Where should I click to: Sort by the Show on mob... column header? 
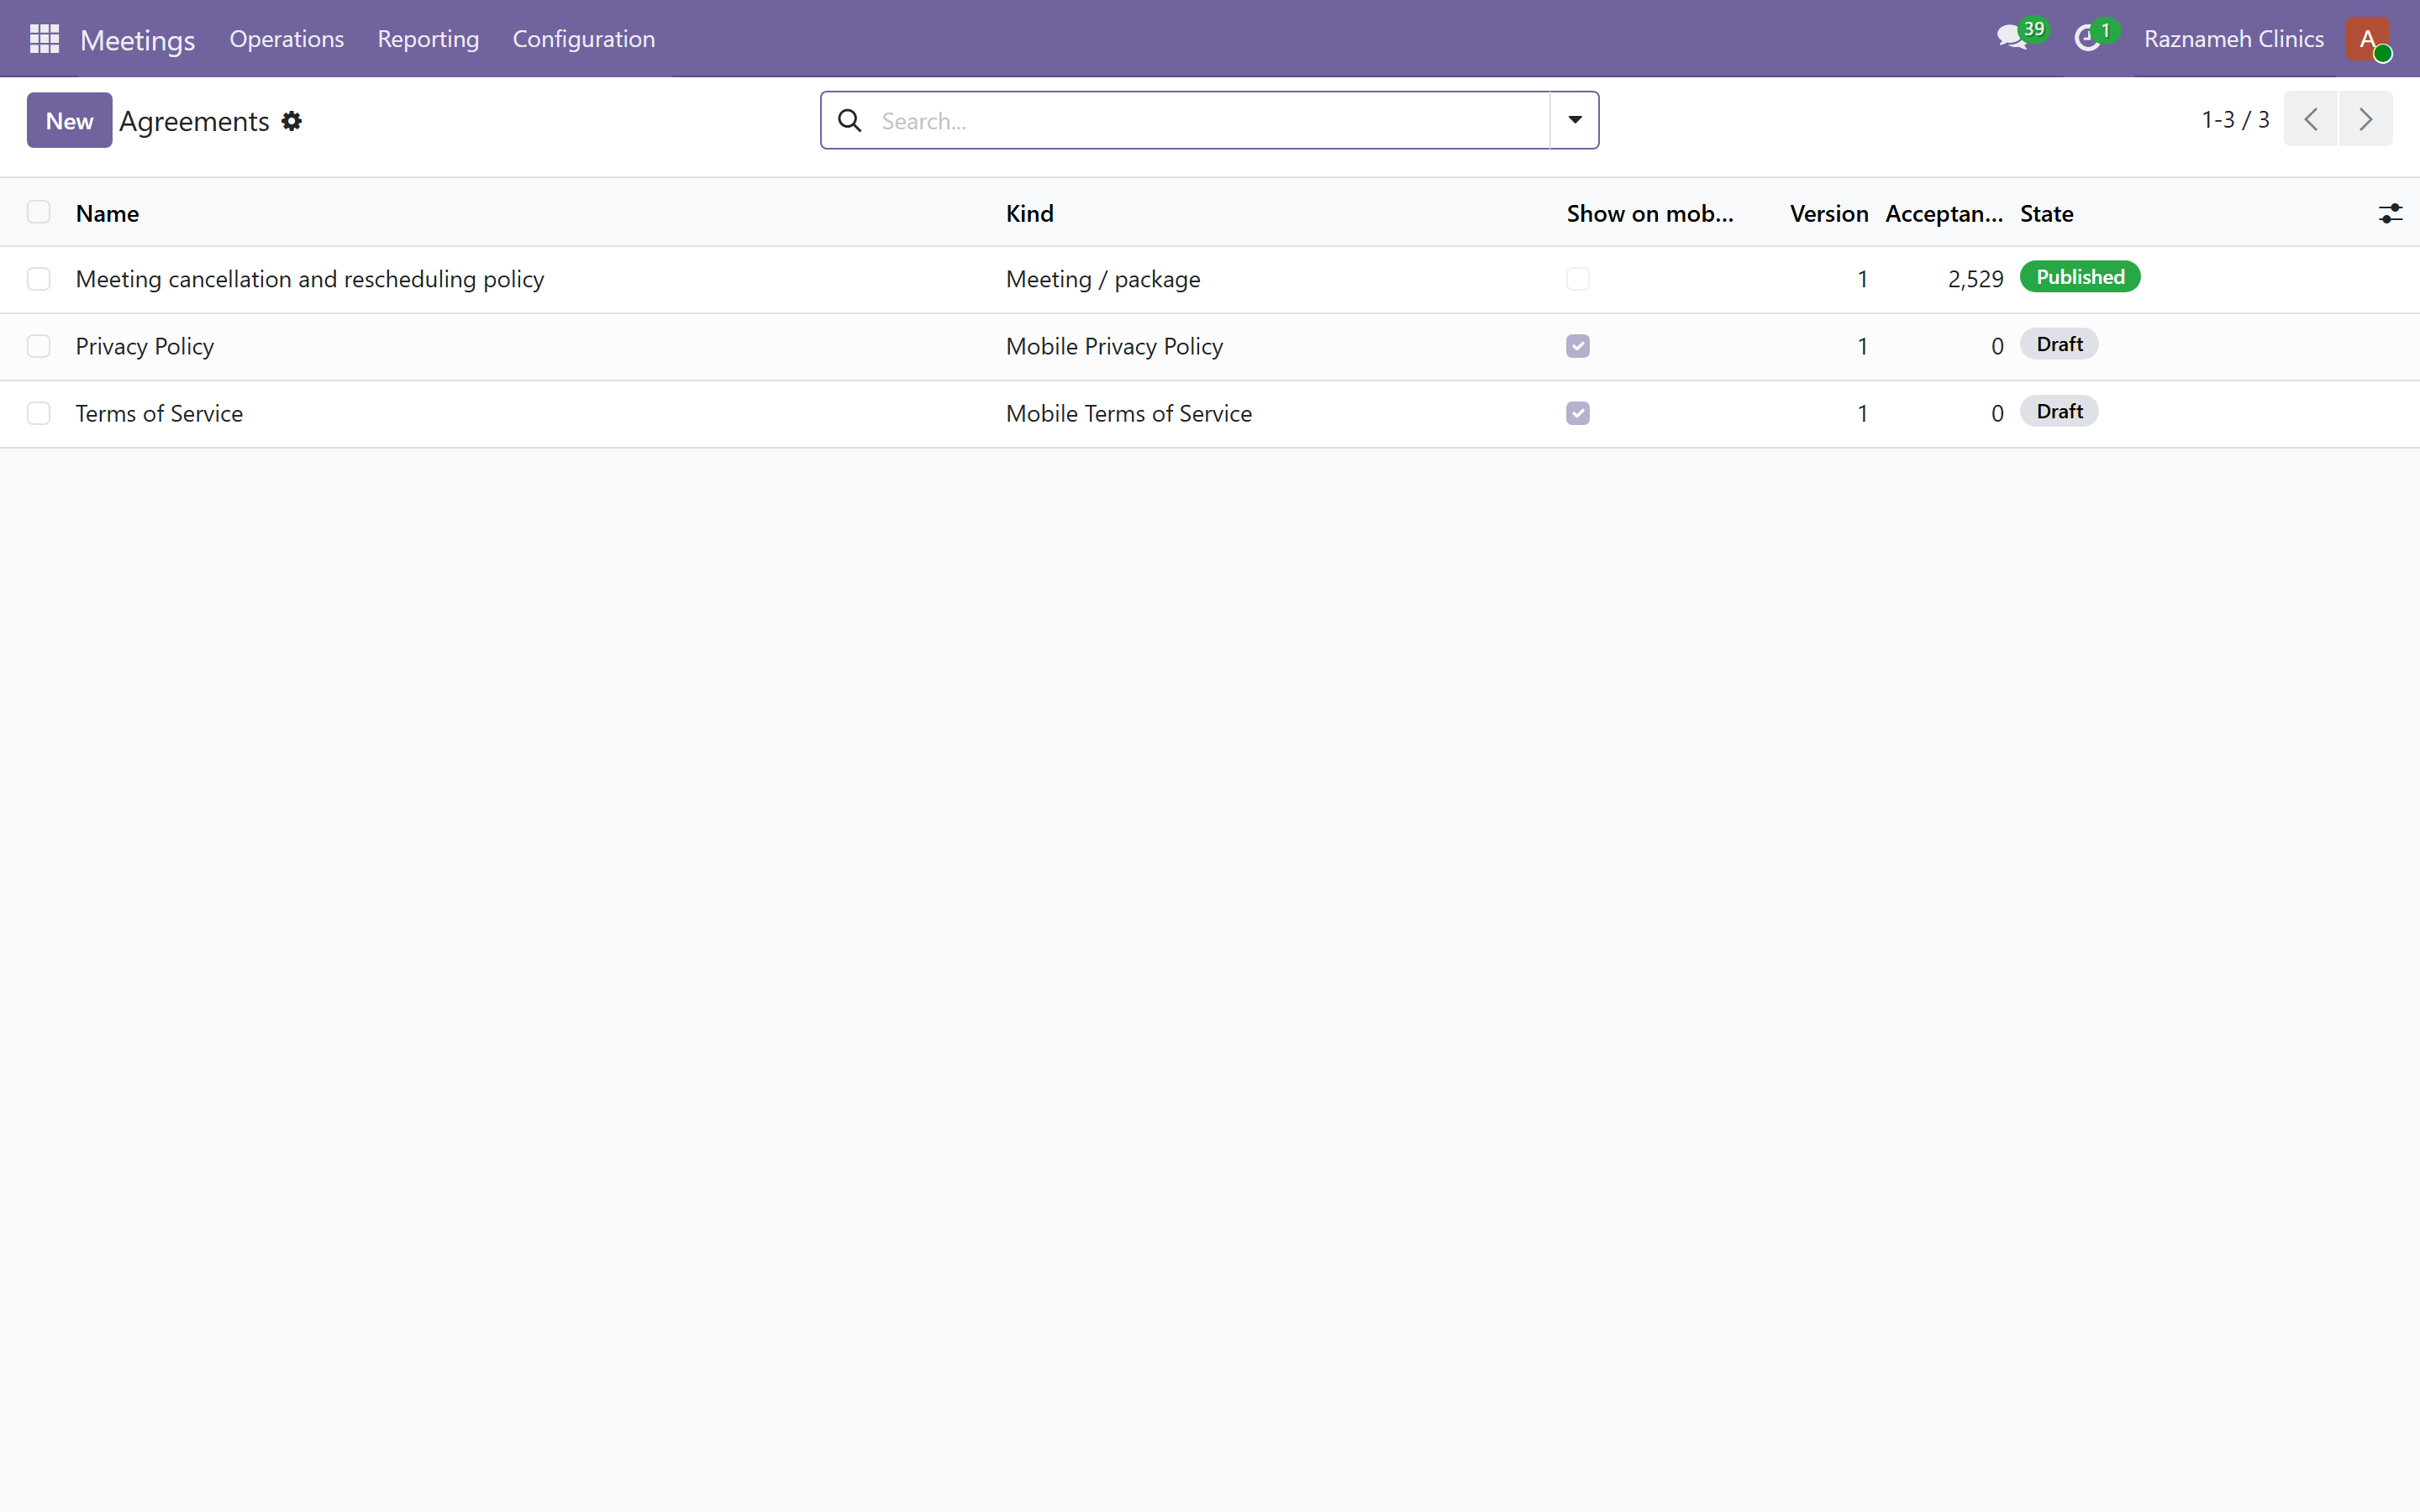1650,213
